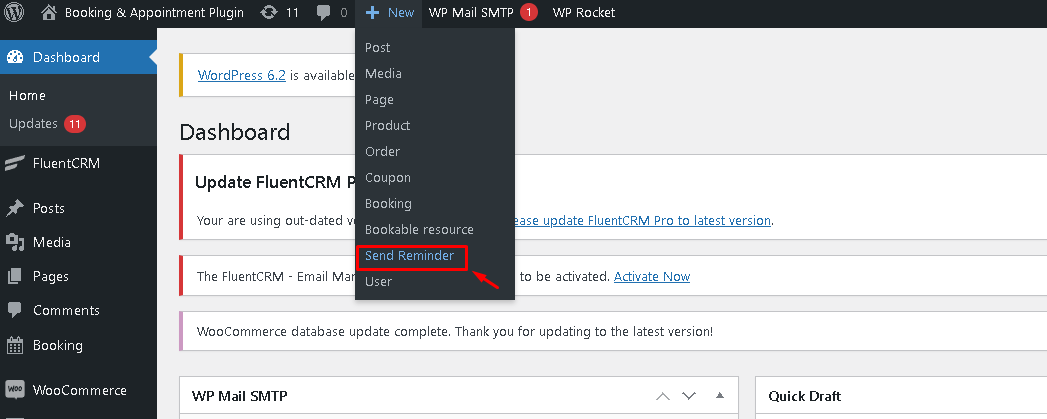Click the updates refresh icon
The height and width of the screenshot is (419, 1047).
269,12
